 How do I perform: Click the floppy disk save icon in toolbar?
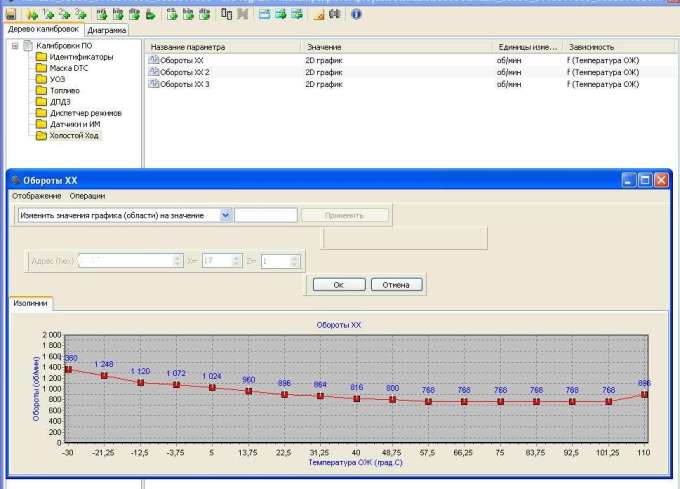(x=12, y=15)
